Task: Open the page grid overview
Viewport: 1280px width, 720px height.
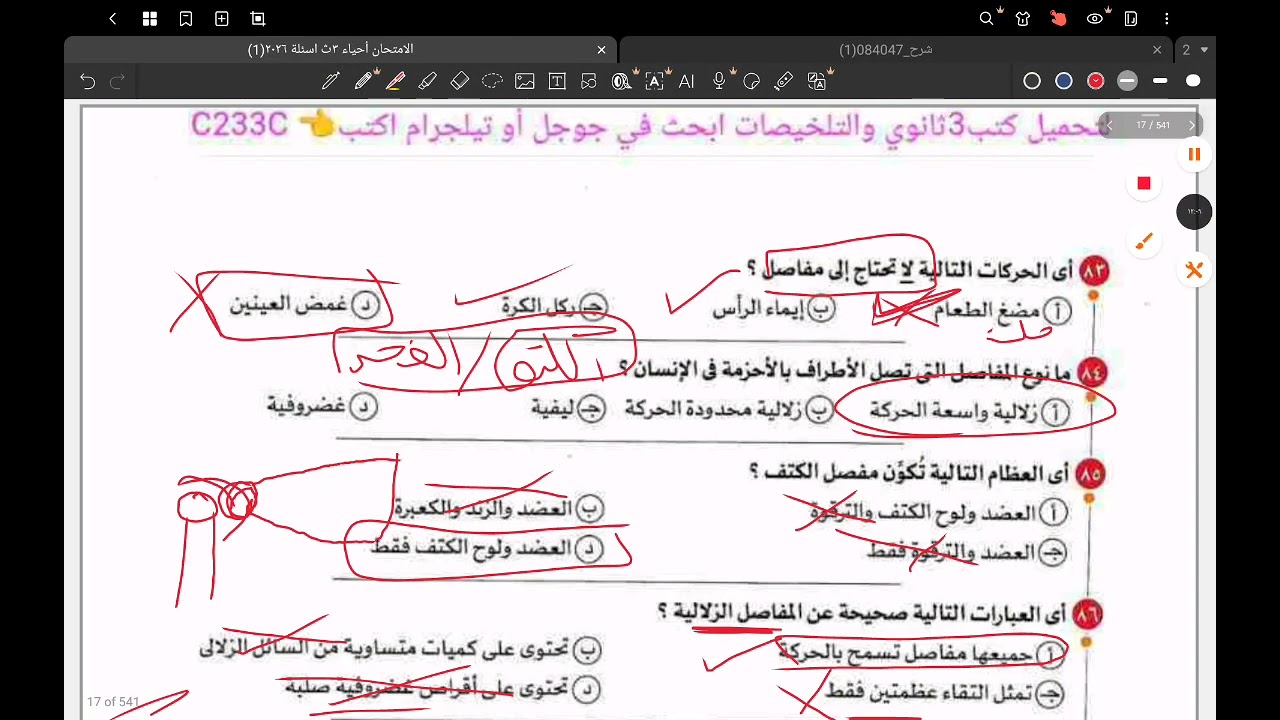Action: (150, 19)
